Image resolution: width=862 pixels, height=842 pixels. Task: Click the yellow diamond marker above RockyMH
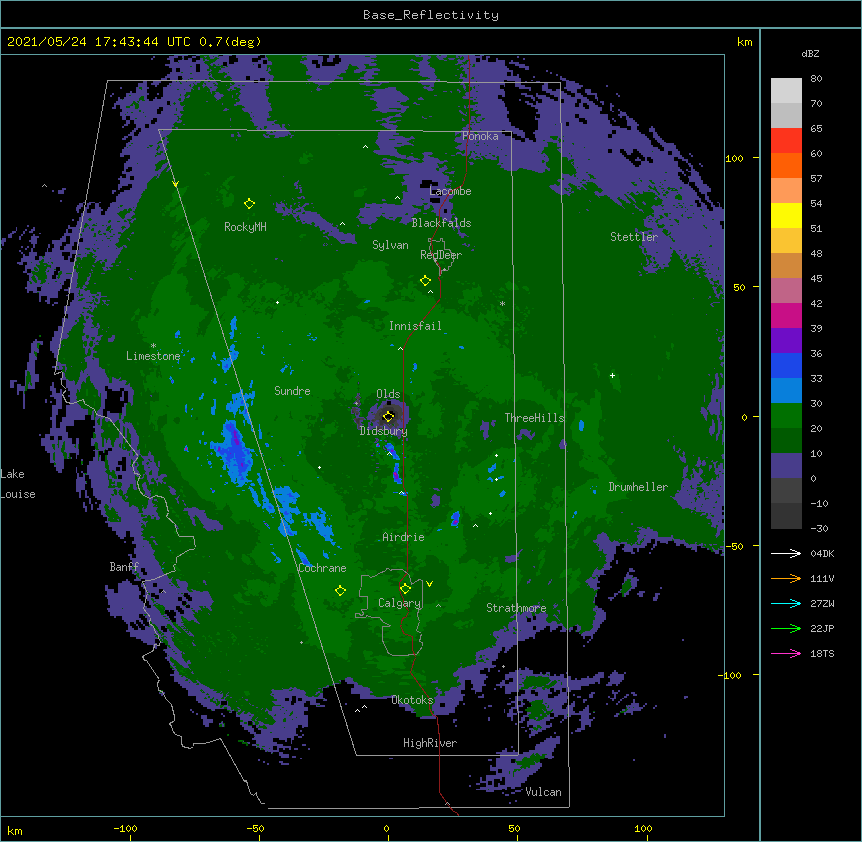[249, 204]
